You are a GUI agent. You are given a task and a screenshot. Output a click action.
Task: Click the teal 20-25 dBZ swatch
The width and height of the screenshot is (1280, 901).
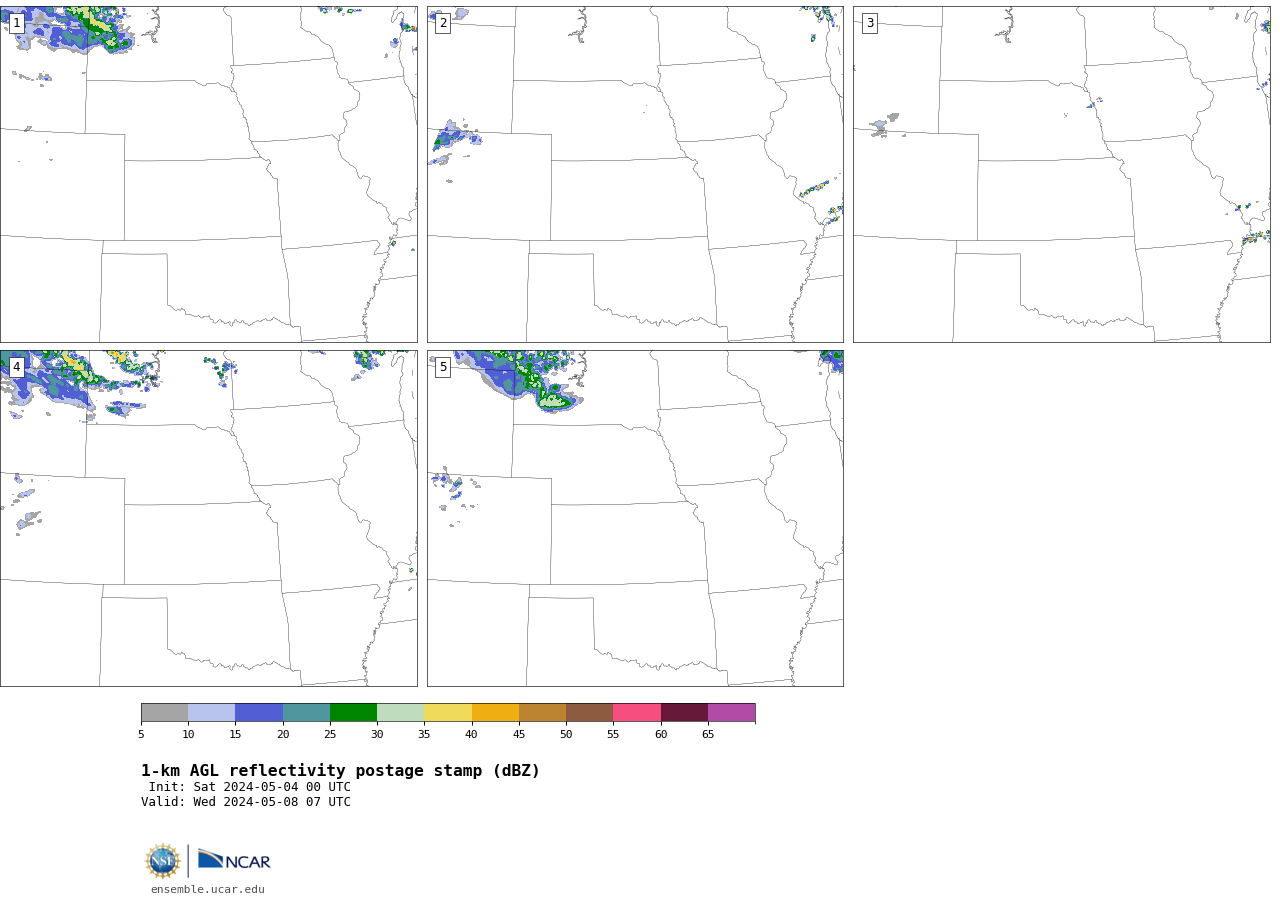[306, 712]
